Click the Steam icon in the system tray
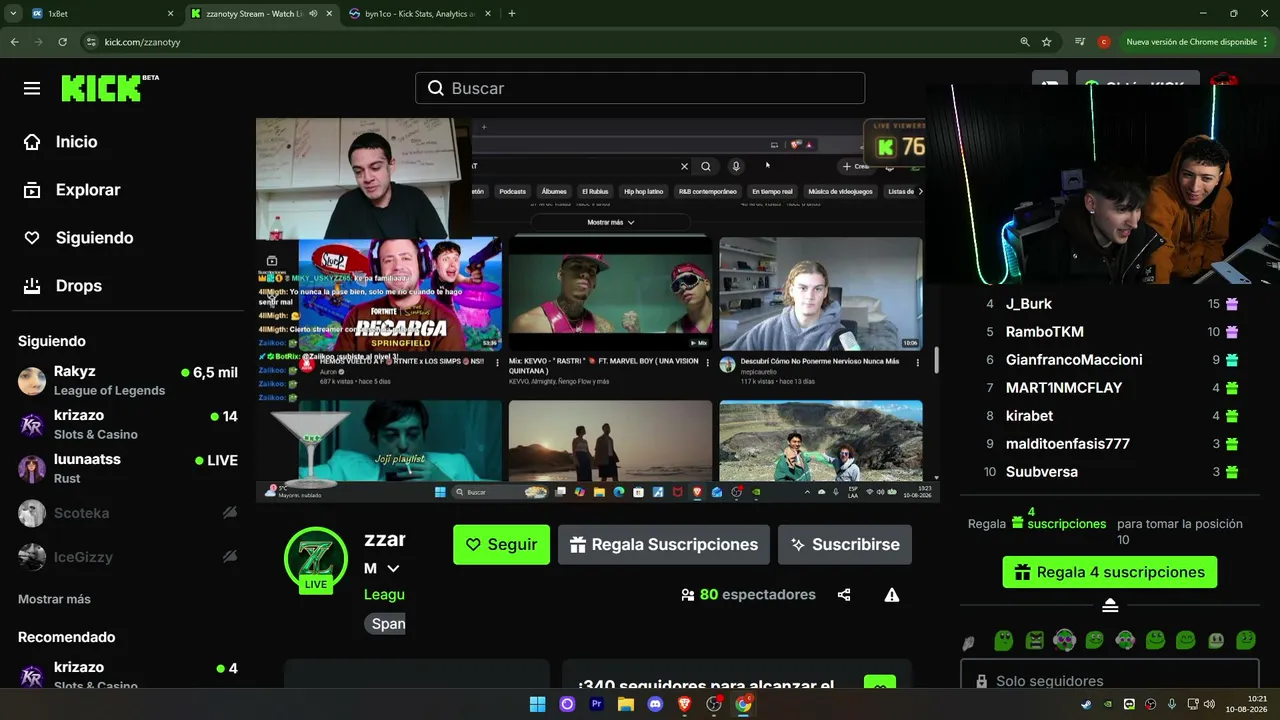Image resolution: width=1280 pixels, height=720 pixels. (1087, 704)
